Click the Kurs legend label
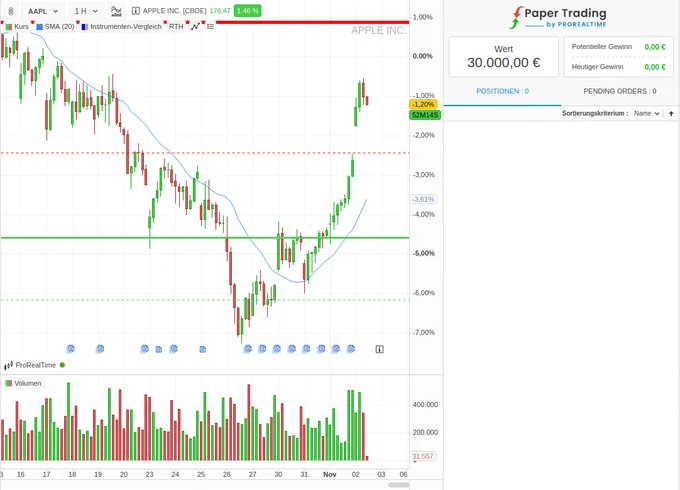The width and height of the screenshot is (680, 490). tap(21, 26)
